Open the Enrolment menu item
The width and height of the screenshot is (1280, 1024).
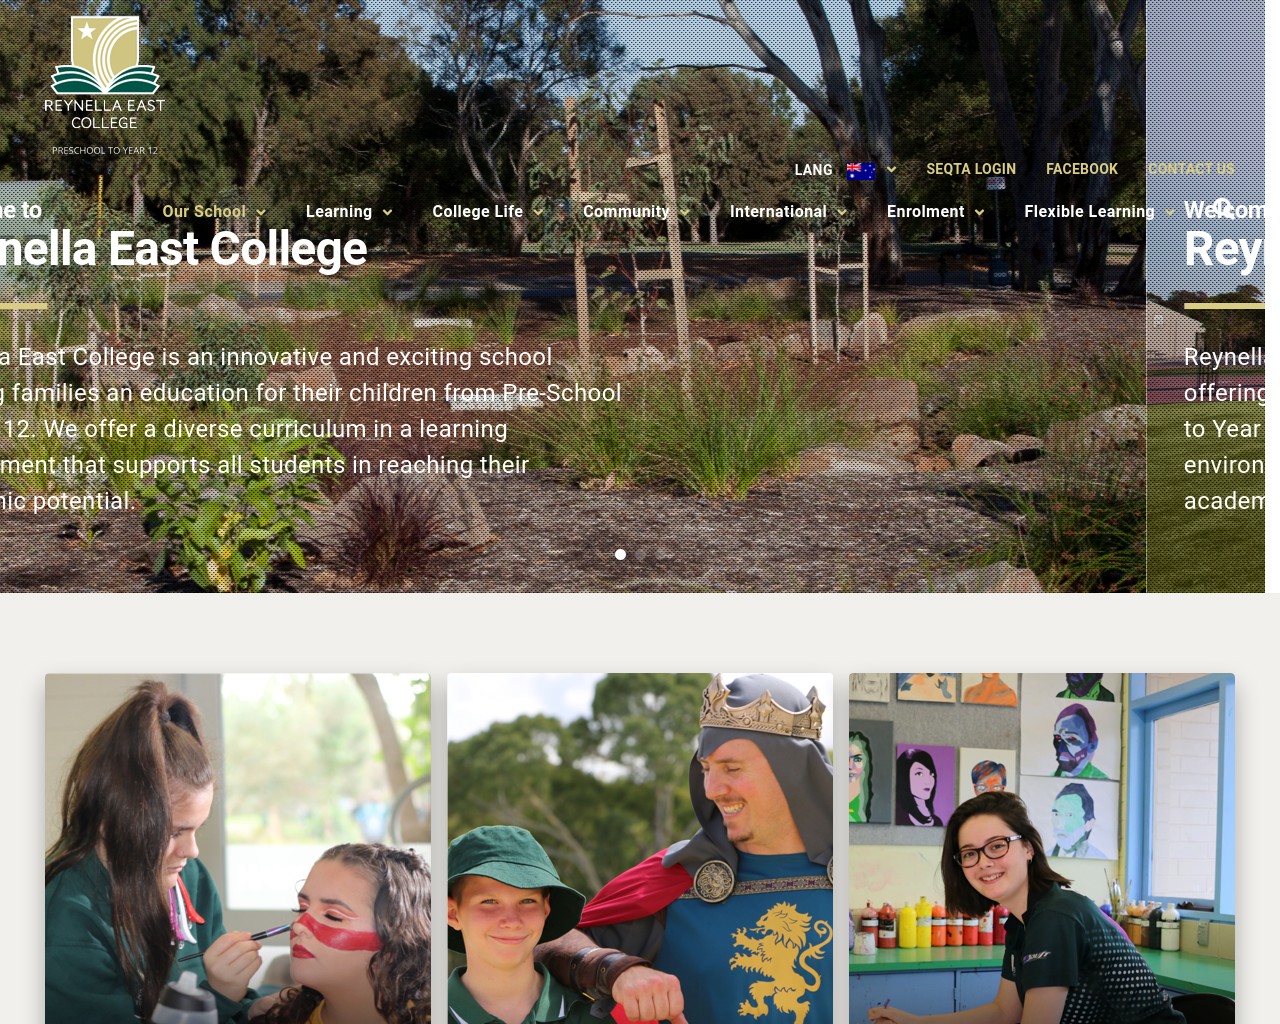click(x=925, y=212)
